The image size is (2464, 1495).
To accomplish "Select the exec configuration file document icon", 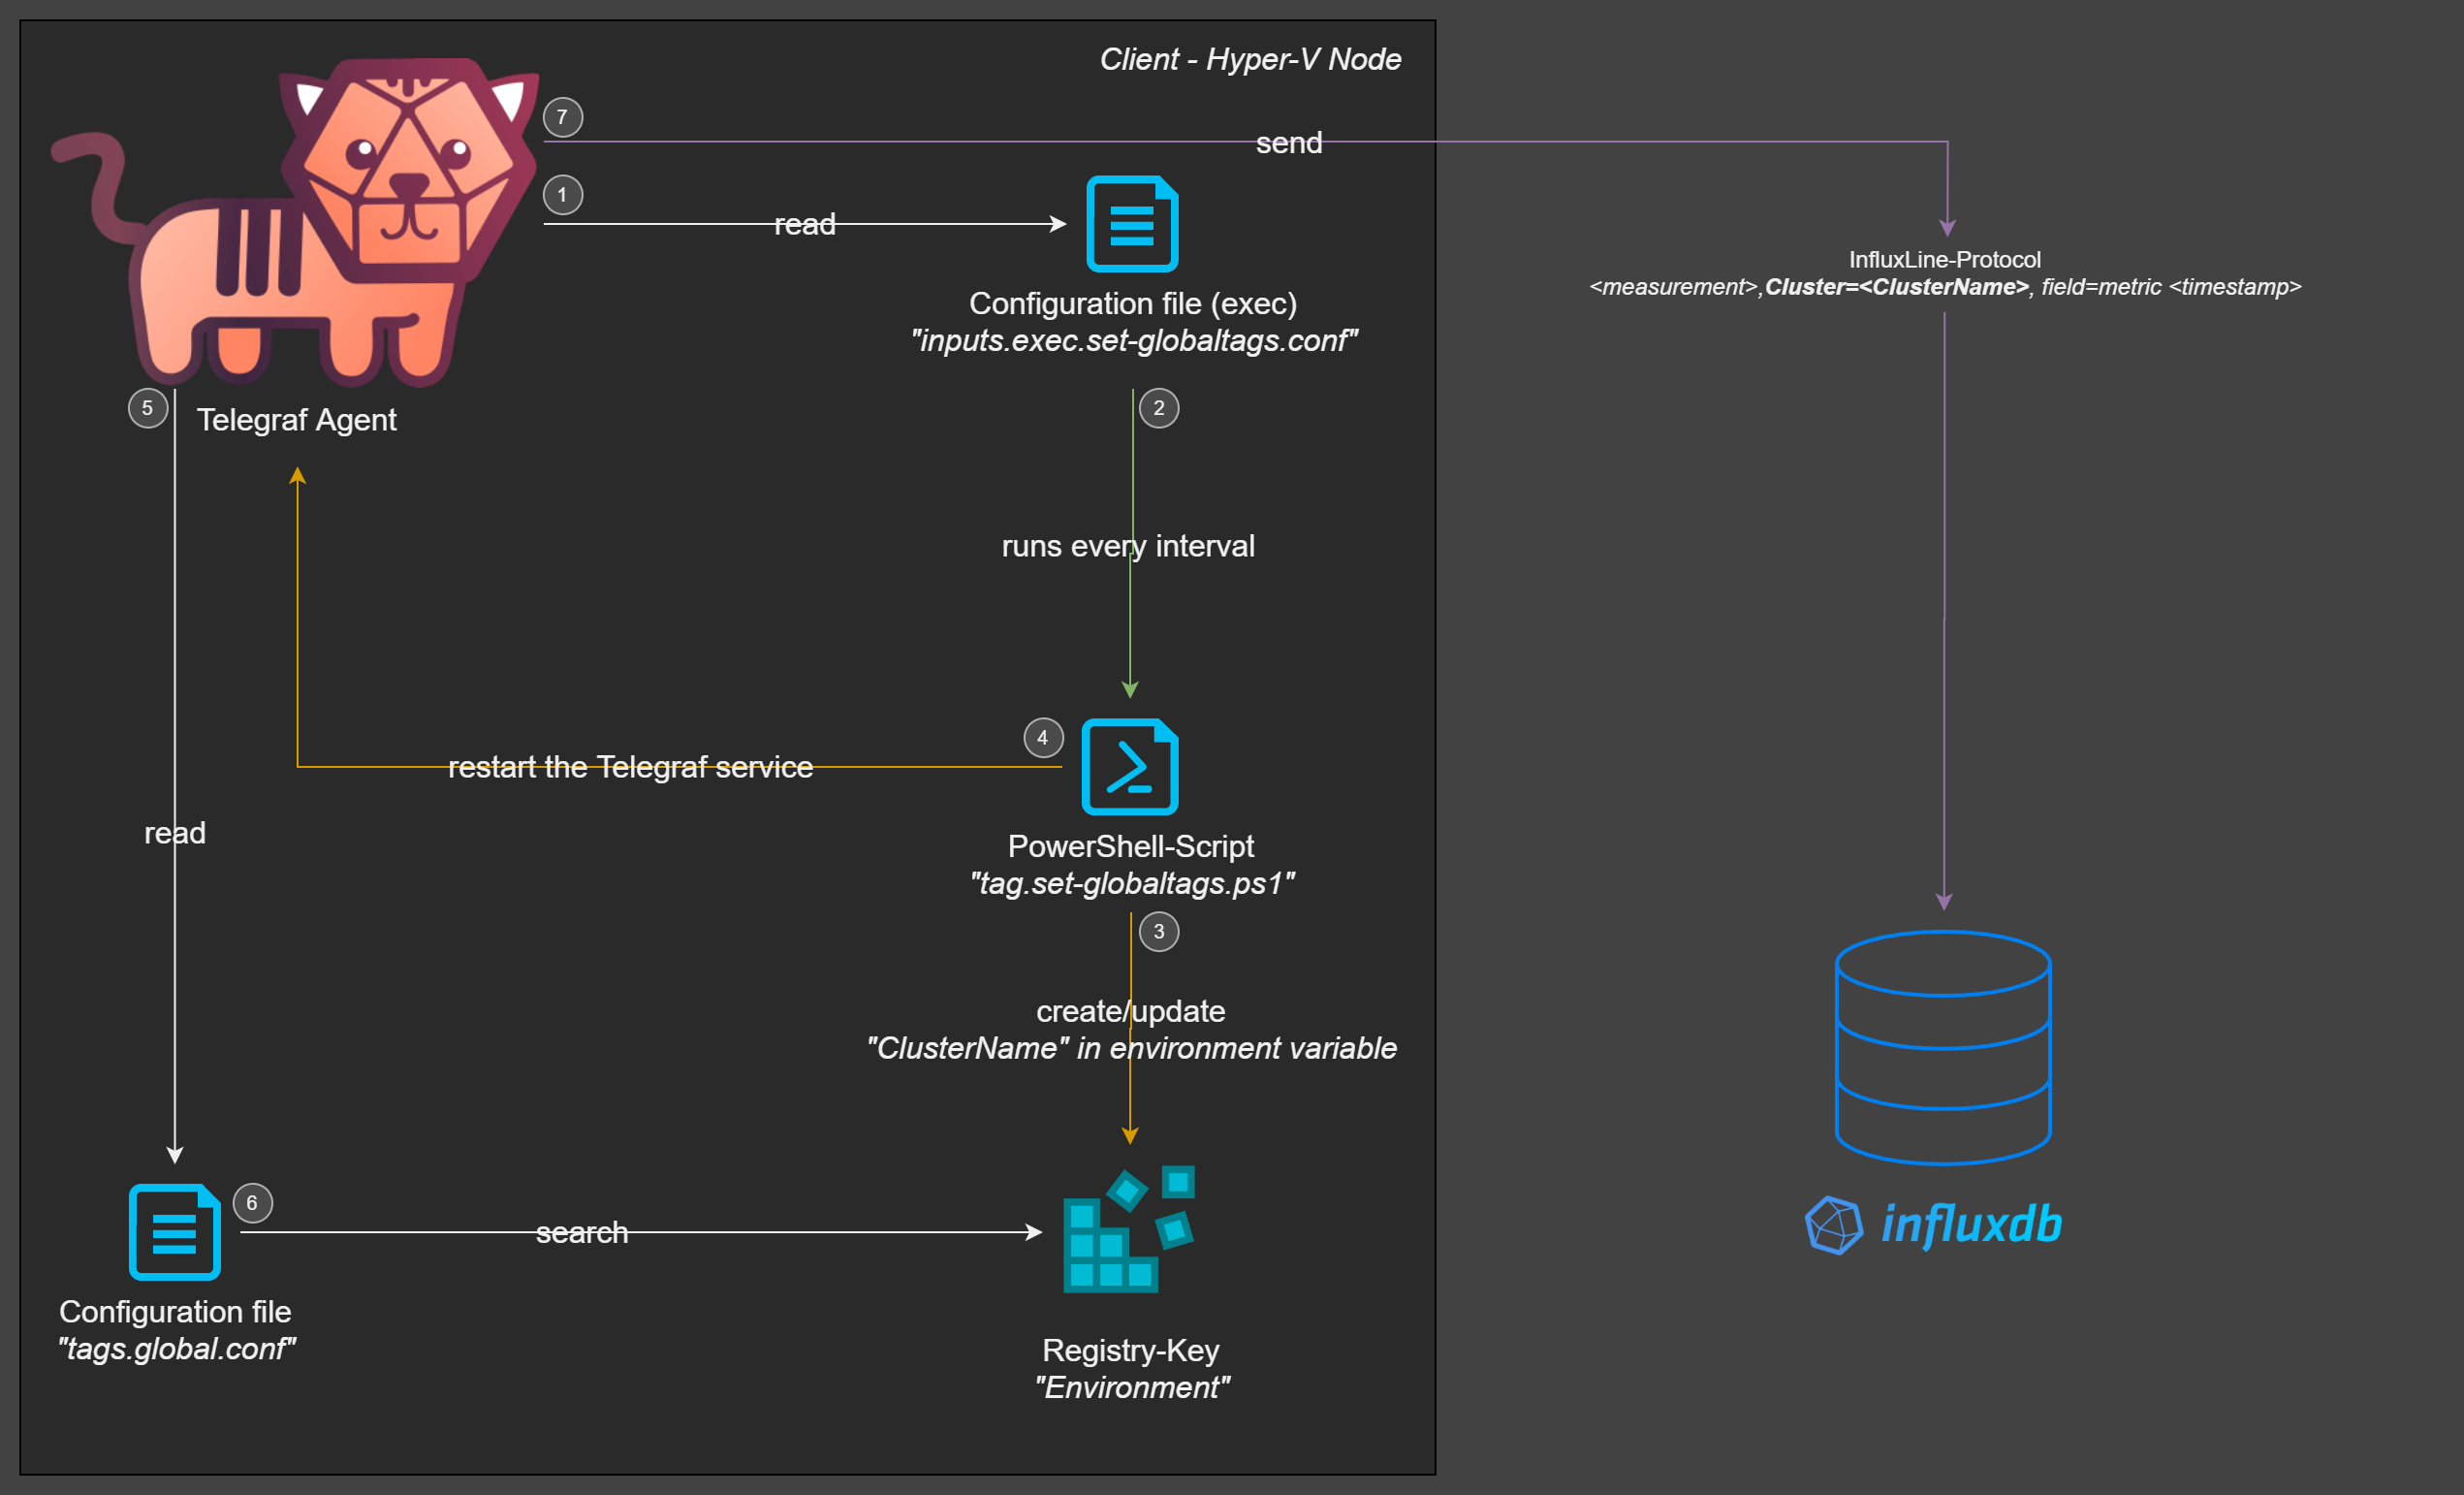I will click(1132, 223).
